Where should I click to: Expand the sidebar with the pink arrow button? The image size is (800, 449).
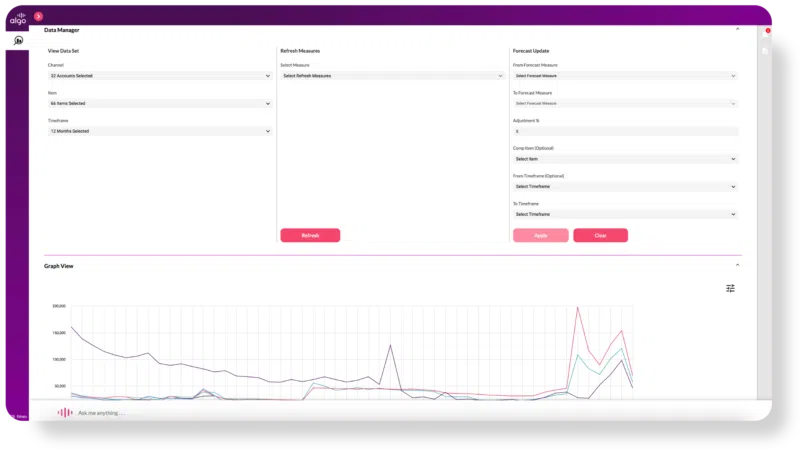tap(38, 16)
